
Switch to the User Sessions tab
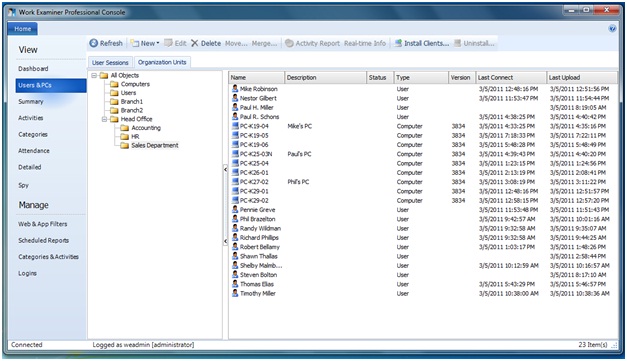tap(110, 62)
